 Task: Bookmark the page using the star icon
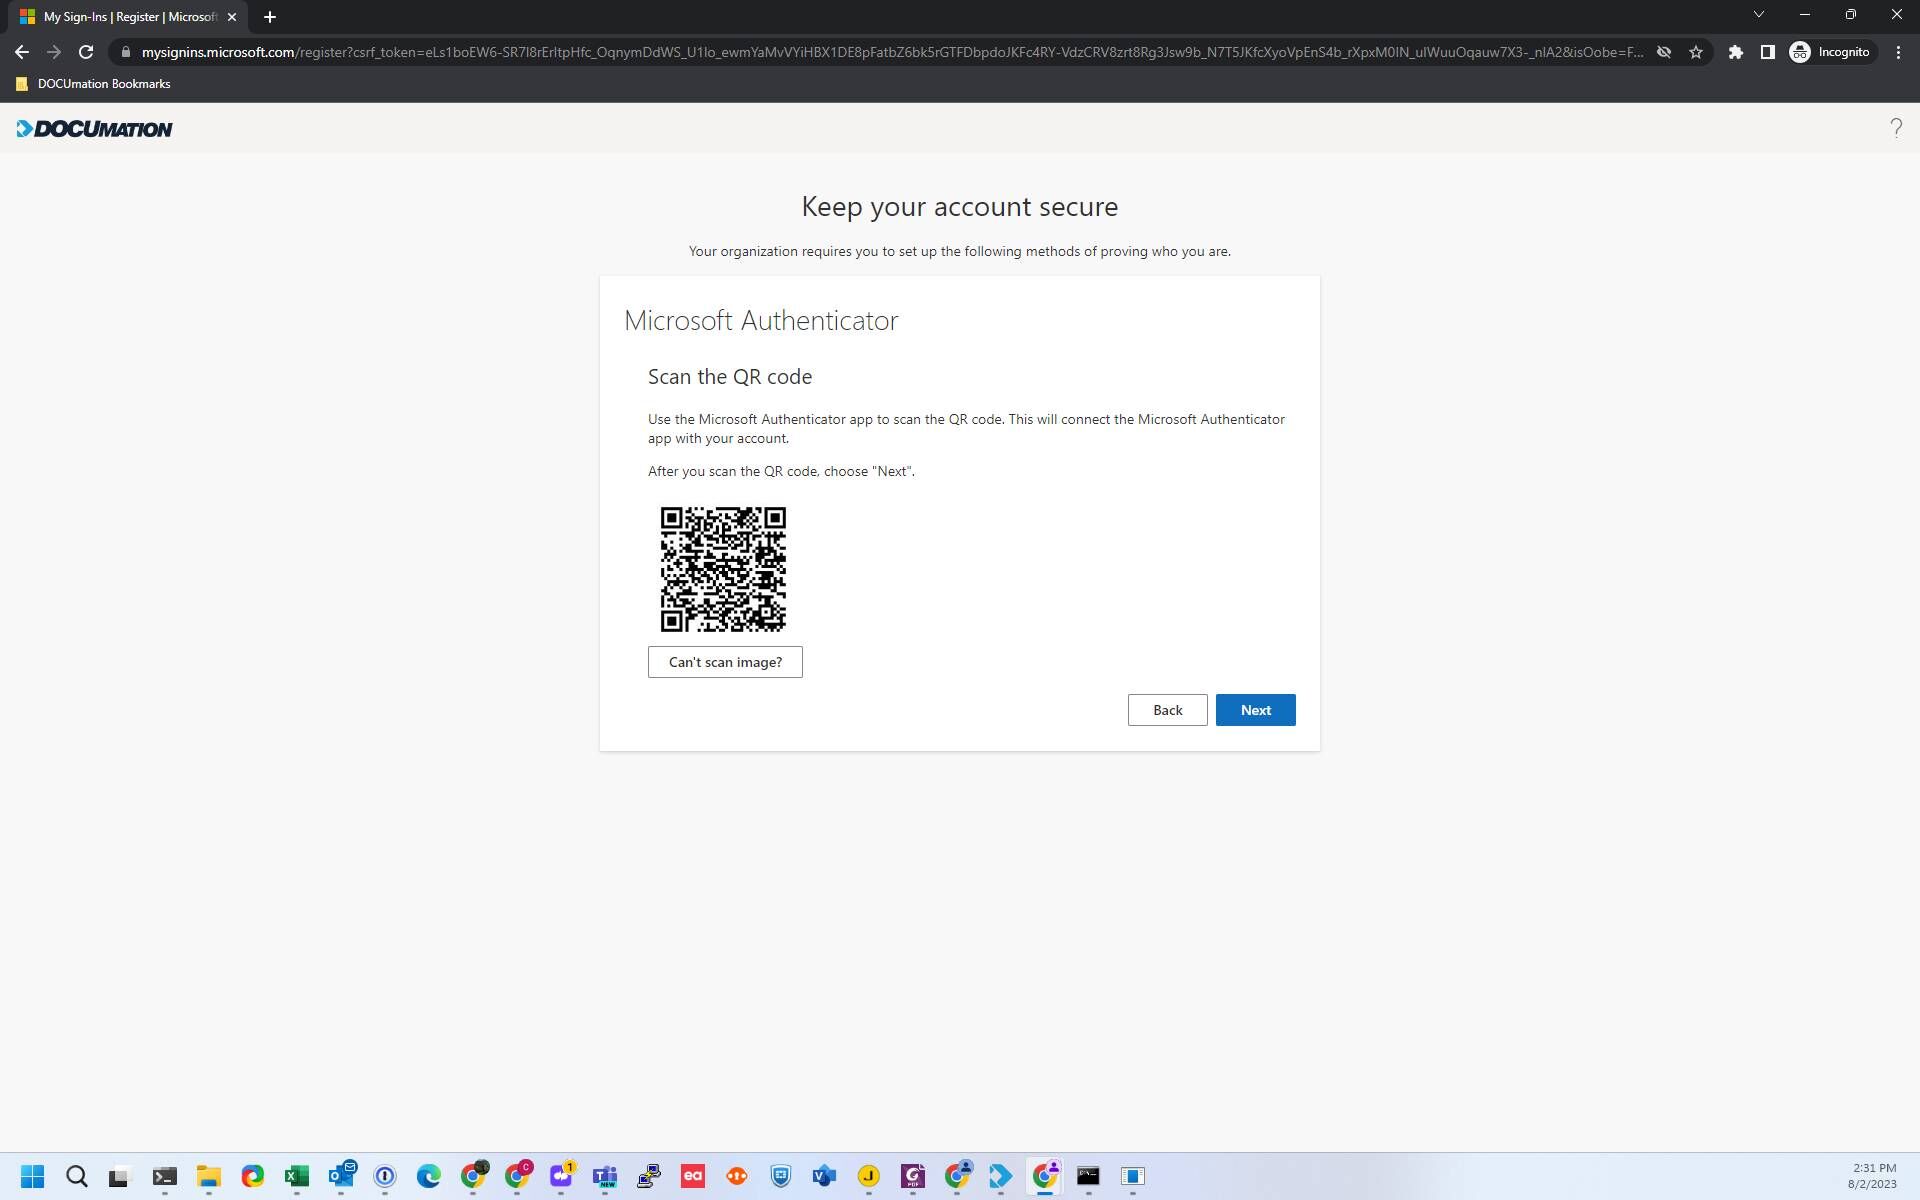click(1697, 51)
